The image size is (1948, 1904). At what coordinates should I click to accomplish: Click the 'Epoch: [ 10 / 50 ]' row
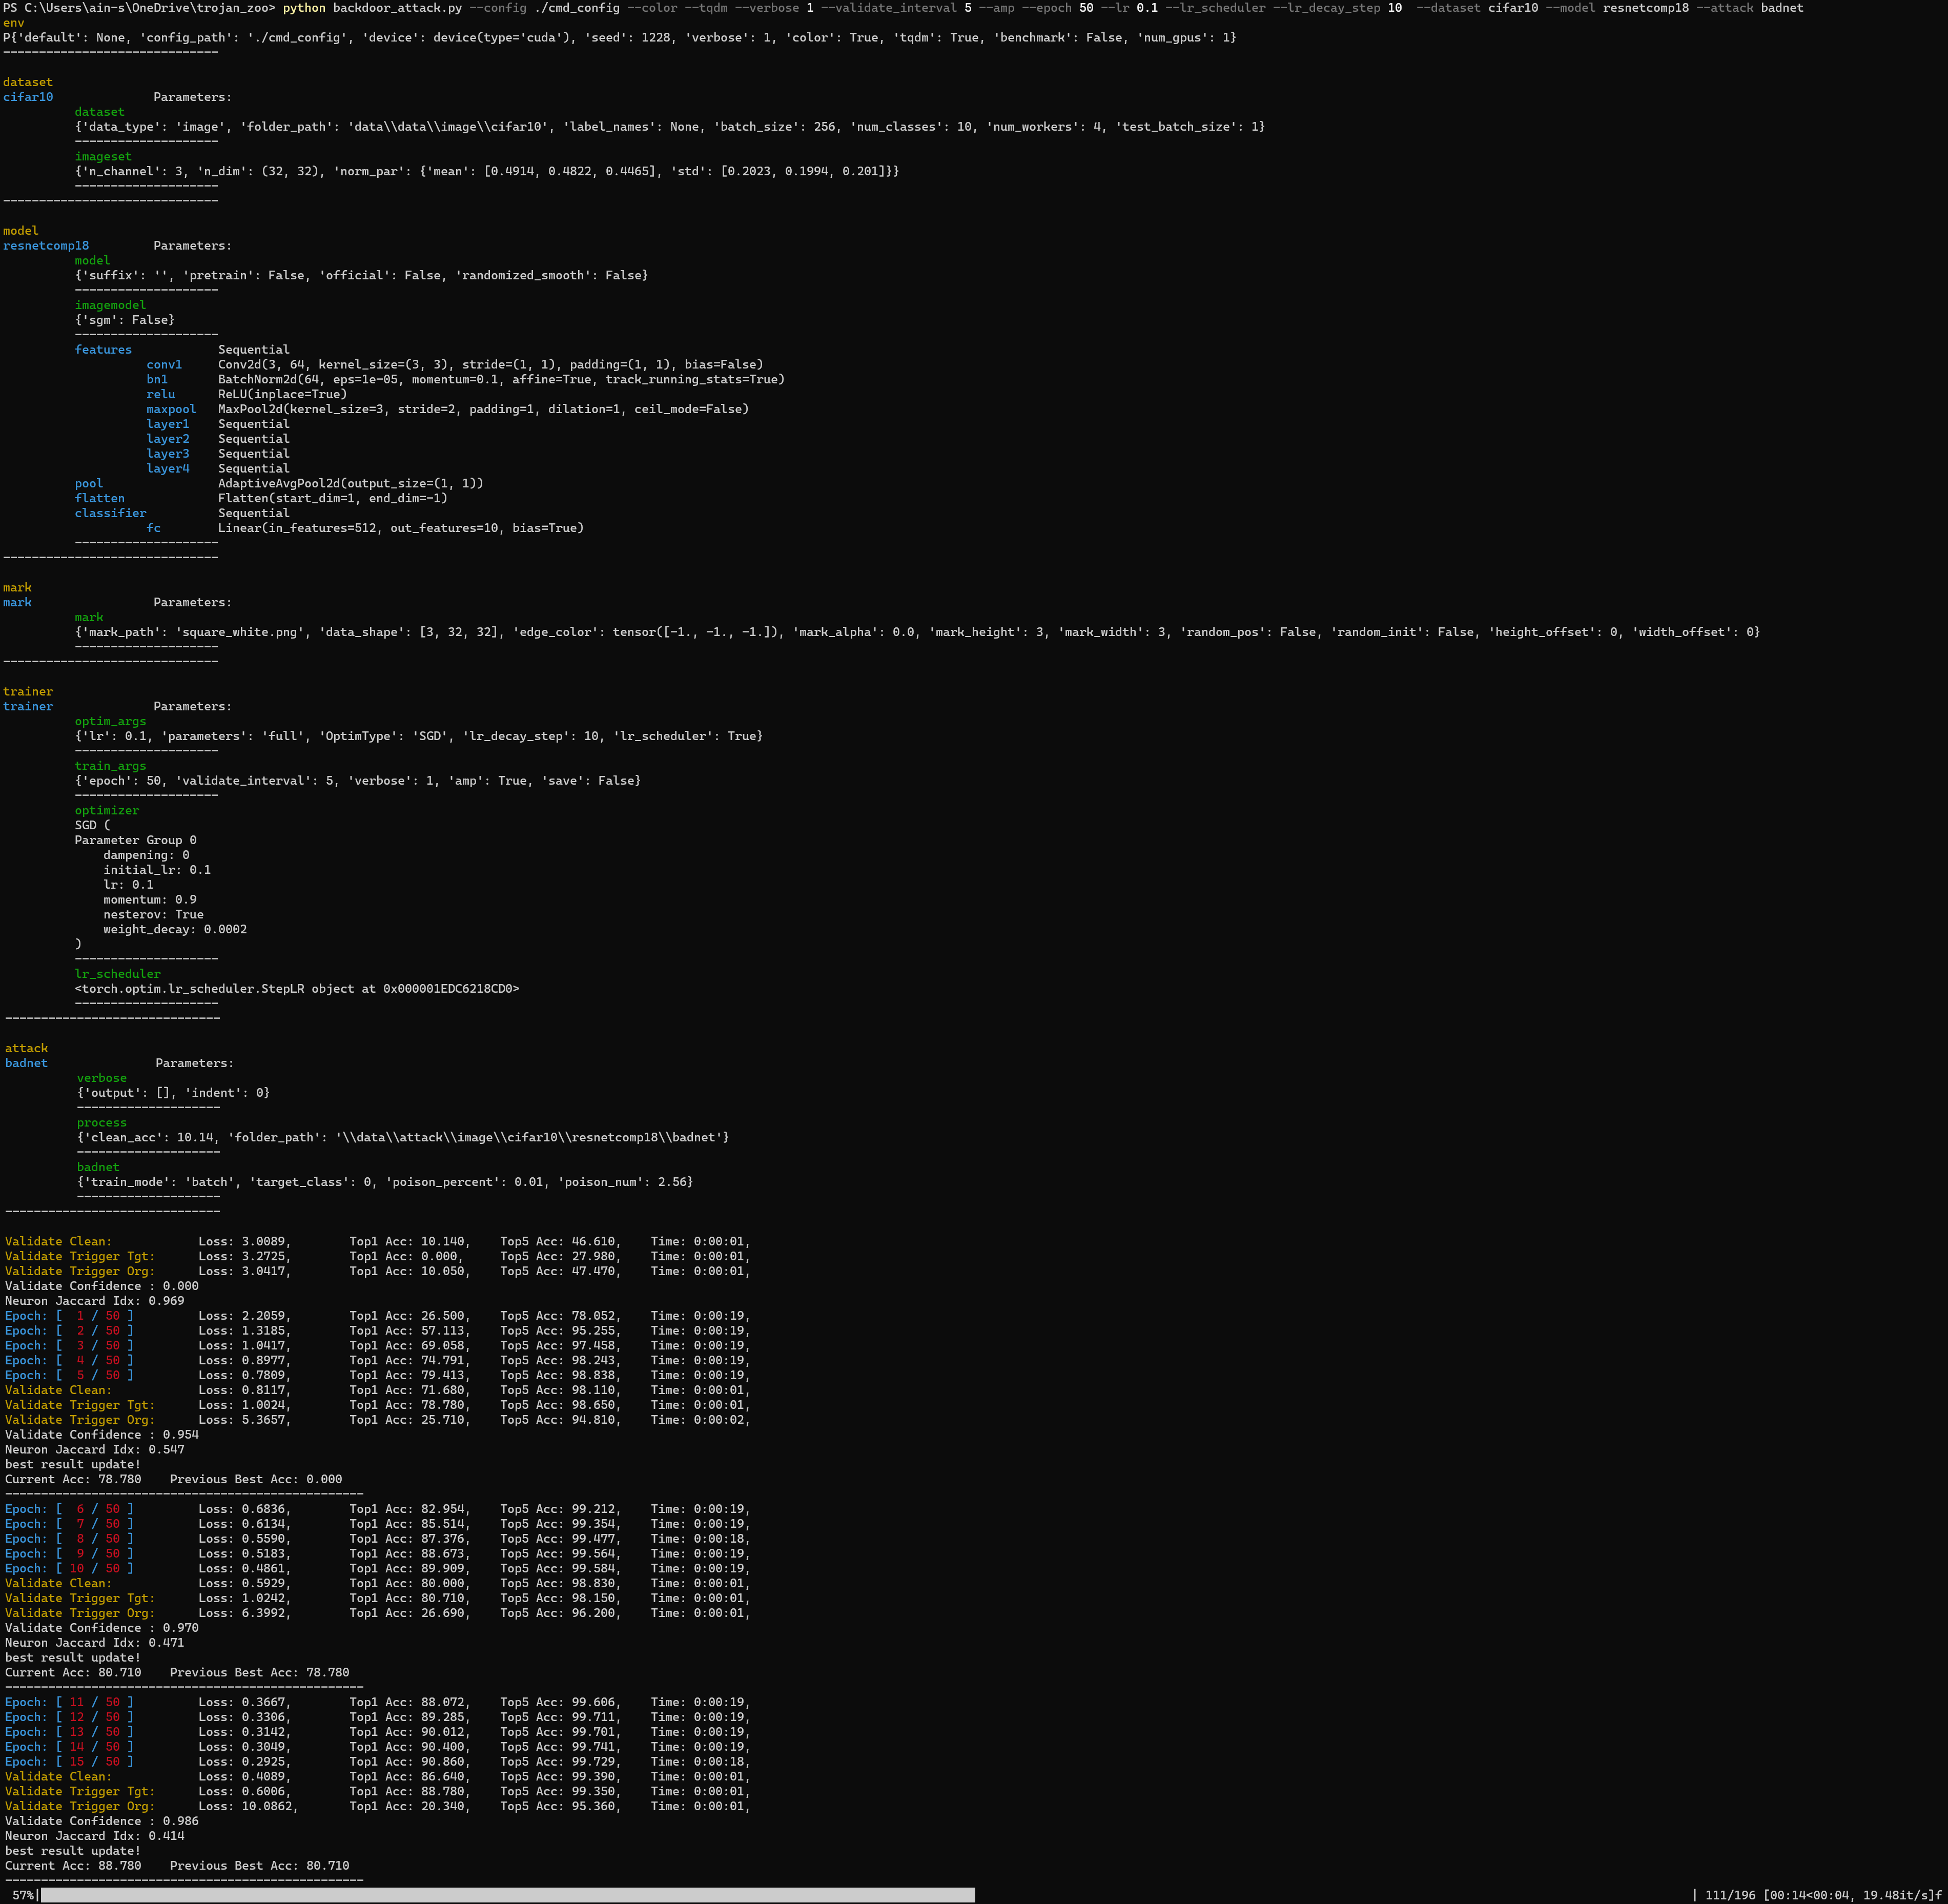point(377,1568)
